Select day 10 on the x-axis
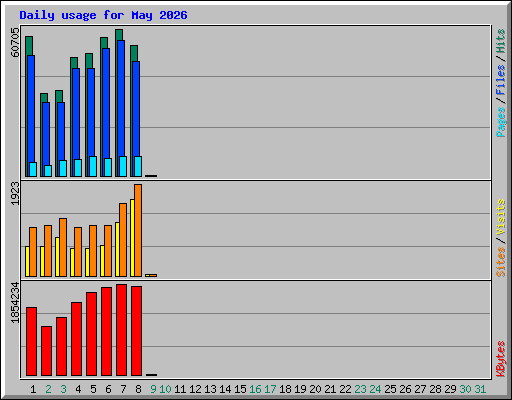Image resolution: width=512 pixels, height=400 pixels. coord(165,389)
